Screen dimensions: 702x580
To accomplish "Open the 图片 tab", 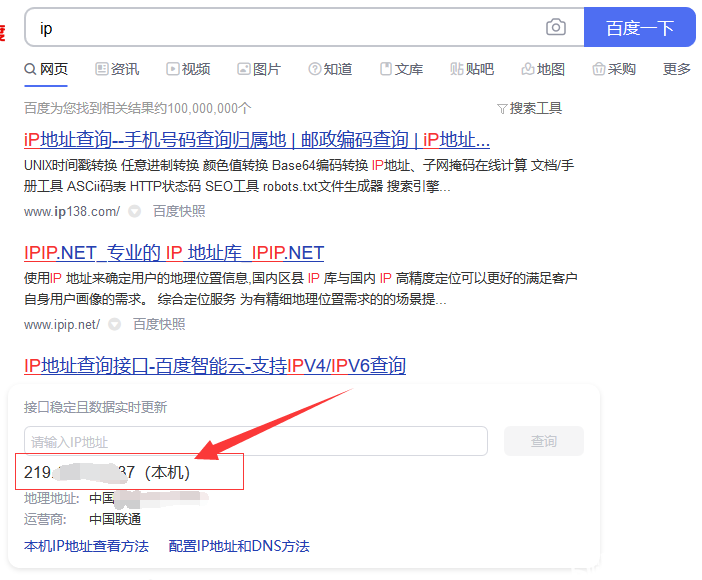I will (x=259, y=69).
